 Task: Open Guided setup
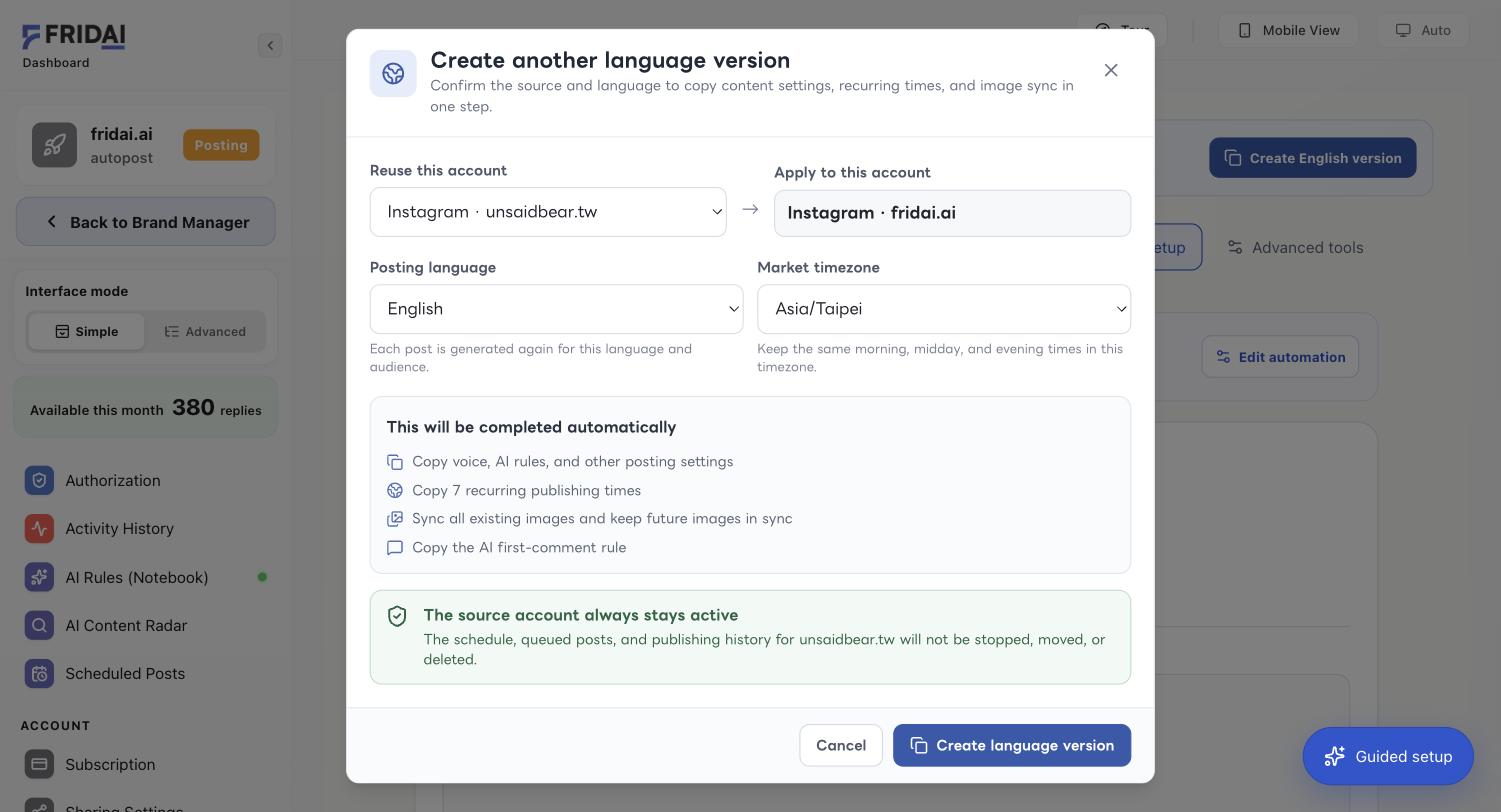(1388, 756)
